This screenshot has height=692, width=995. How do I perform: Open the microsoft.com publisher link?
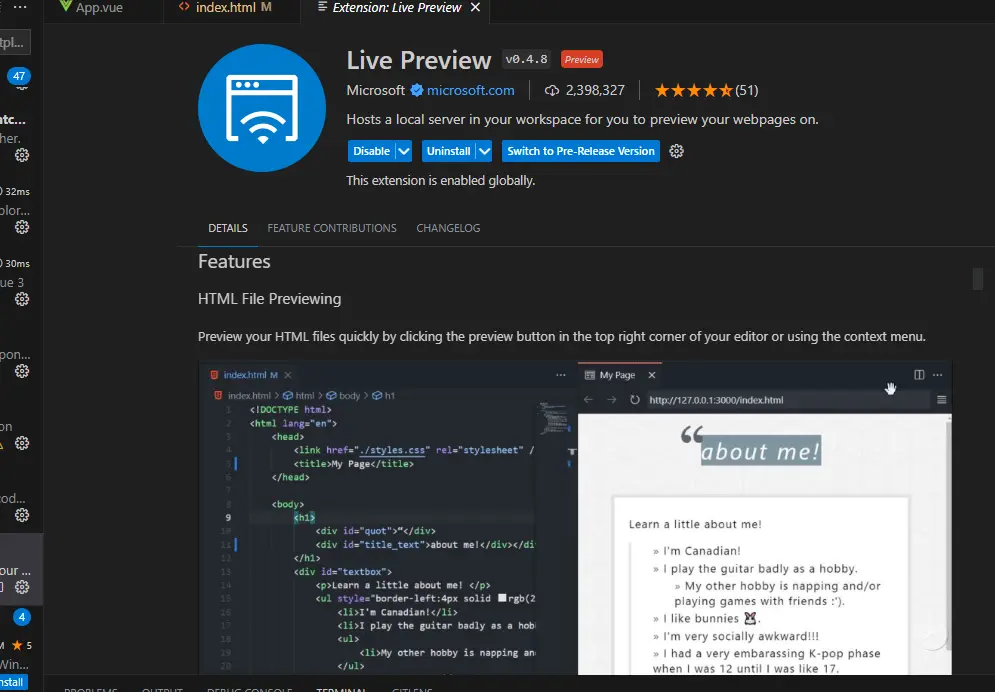pyautogui.click(x=470, y=90)
